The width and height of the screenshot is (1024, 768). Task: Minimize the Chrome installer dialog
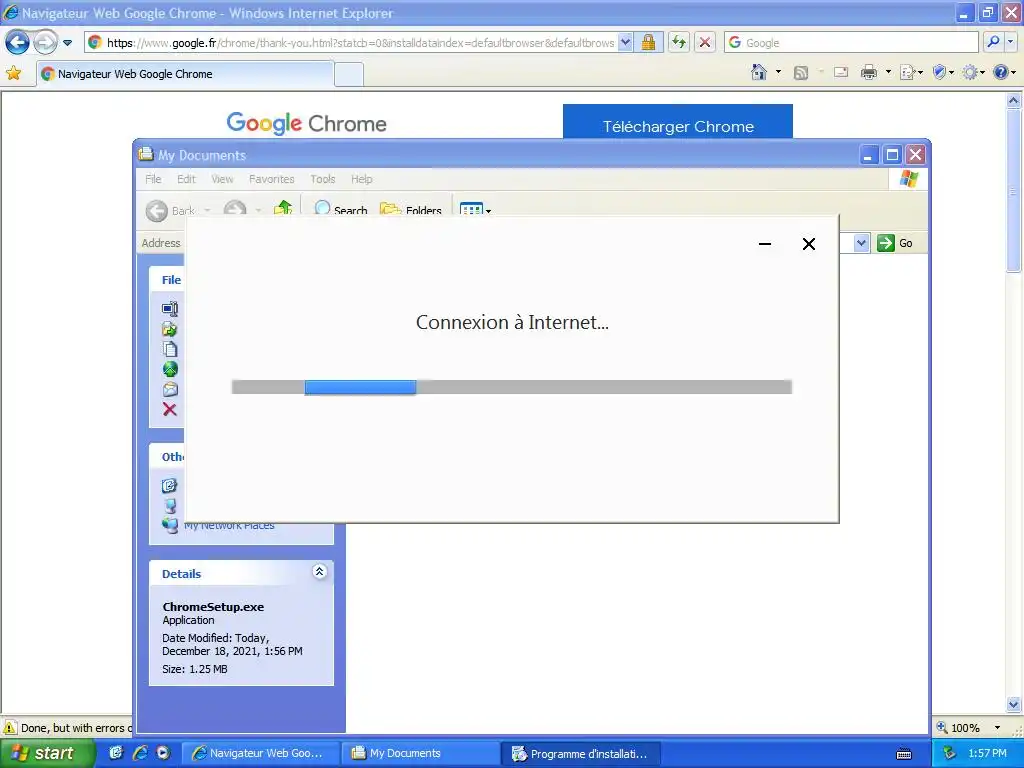[765, 244]
